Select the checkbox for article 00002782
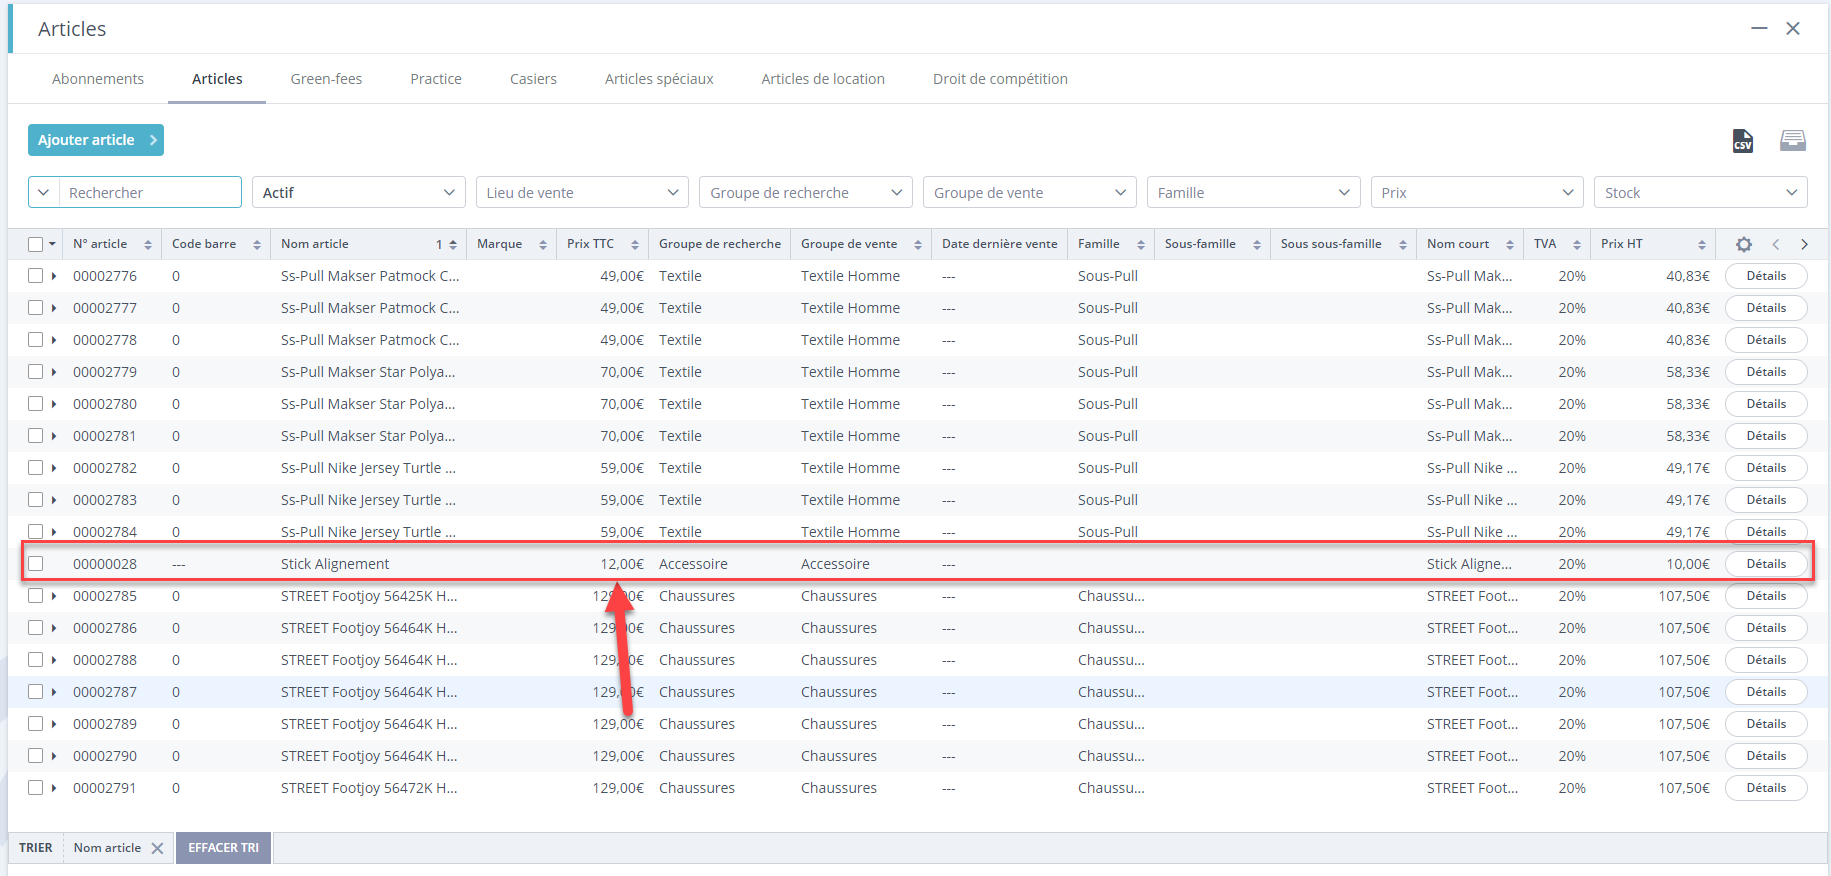The height and width of the screenshot is (876, 1831). [36, 468]
